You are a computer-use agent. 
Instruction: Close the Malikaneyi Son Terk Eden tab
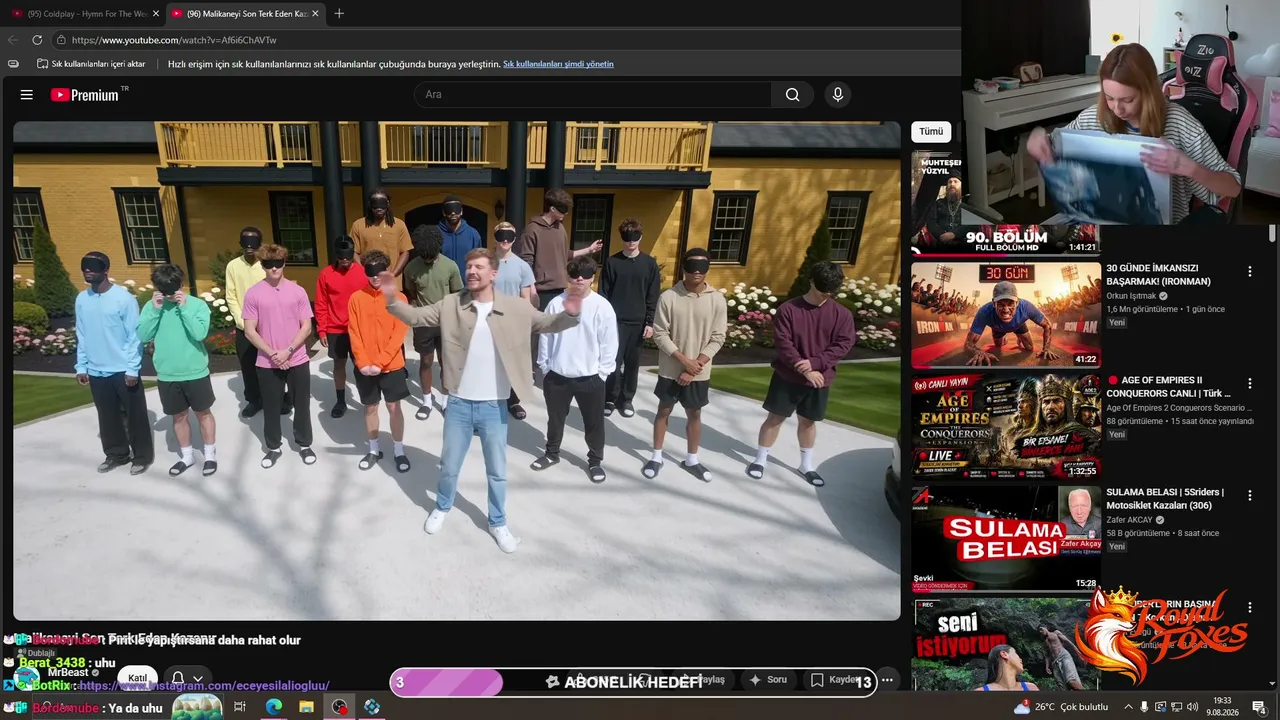(x=315, y=14)
